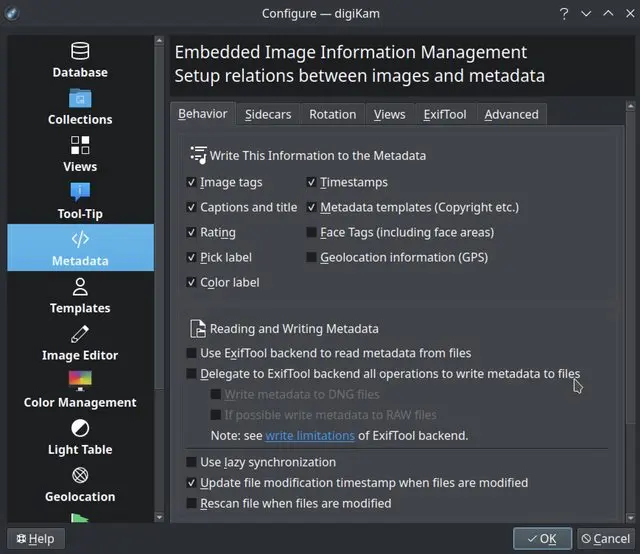640x554 pixels.
Task: Enable Face Tags (including face areas)
Action: (x=311, y=232)
